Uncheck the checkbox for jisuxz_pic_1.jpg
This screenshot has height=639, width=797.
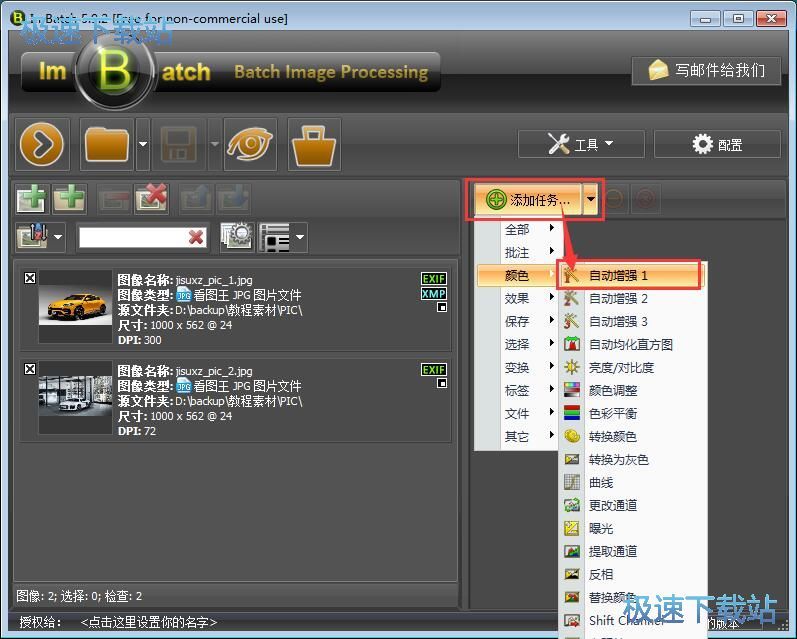(x=30, y=278)
